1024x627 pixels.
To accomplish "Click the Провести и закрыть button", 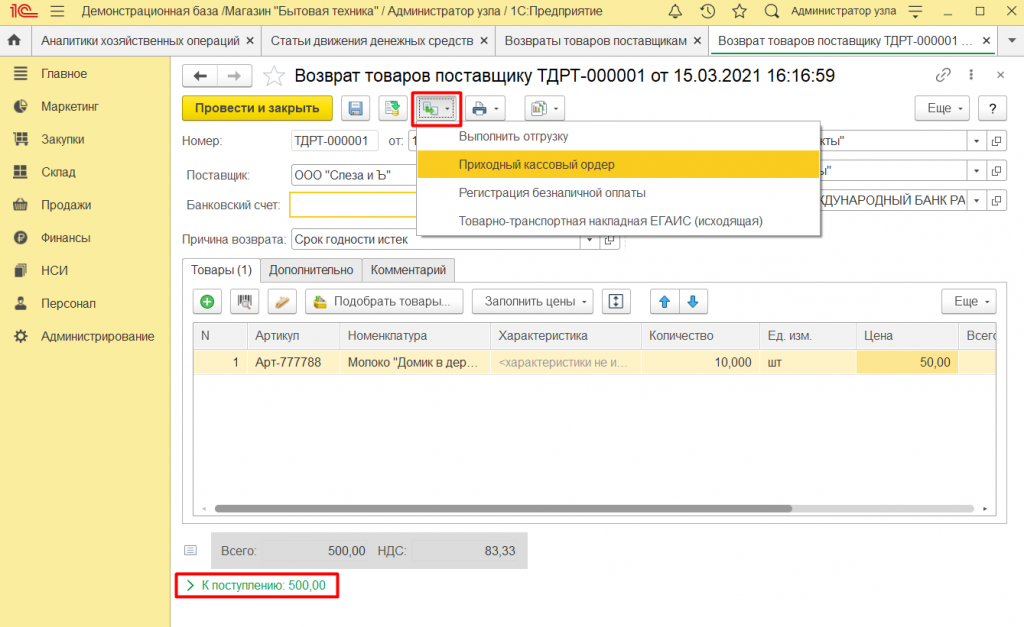I will click(x=257, y=108).
